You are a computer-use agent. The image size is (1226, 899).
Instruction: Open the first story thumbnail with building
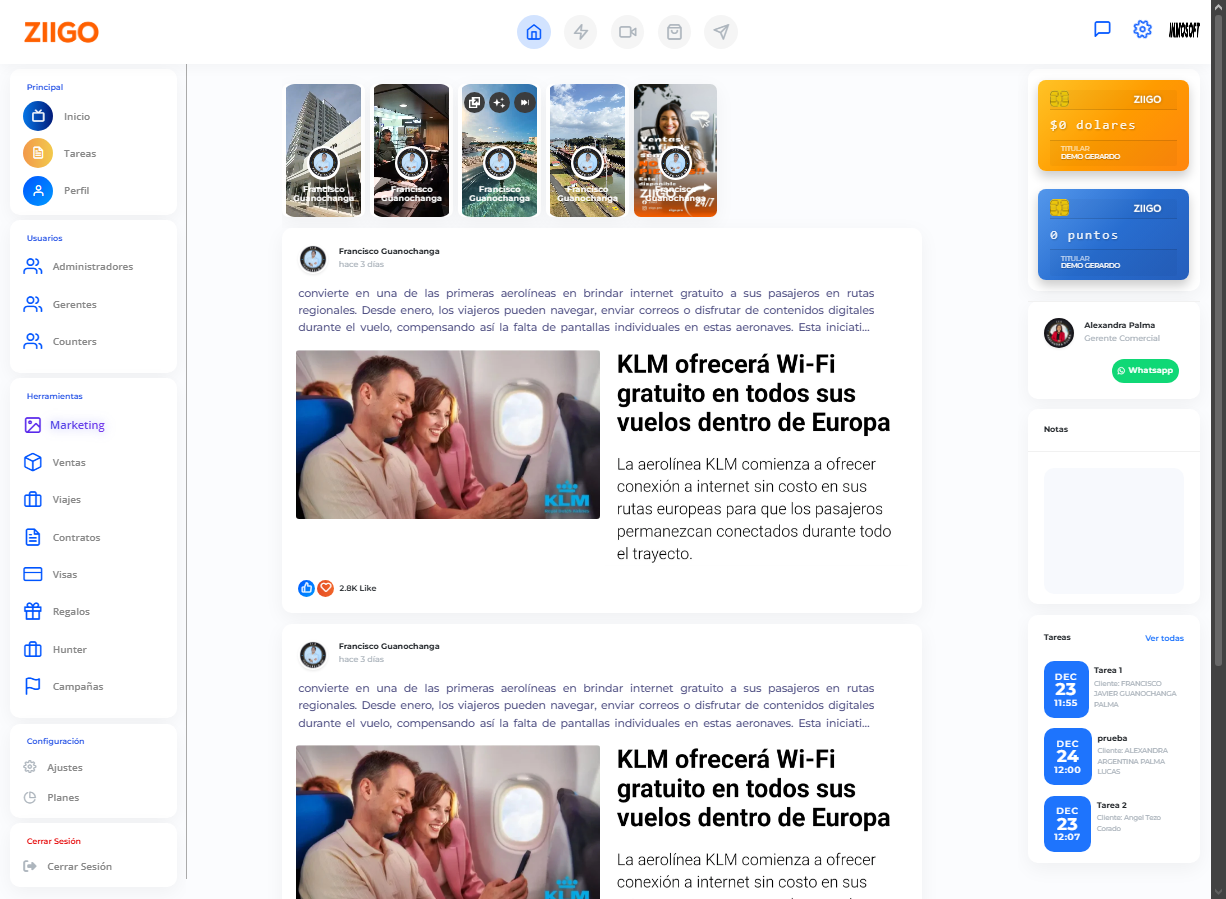coord(323,150)
